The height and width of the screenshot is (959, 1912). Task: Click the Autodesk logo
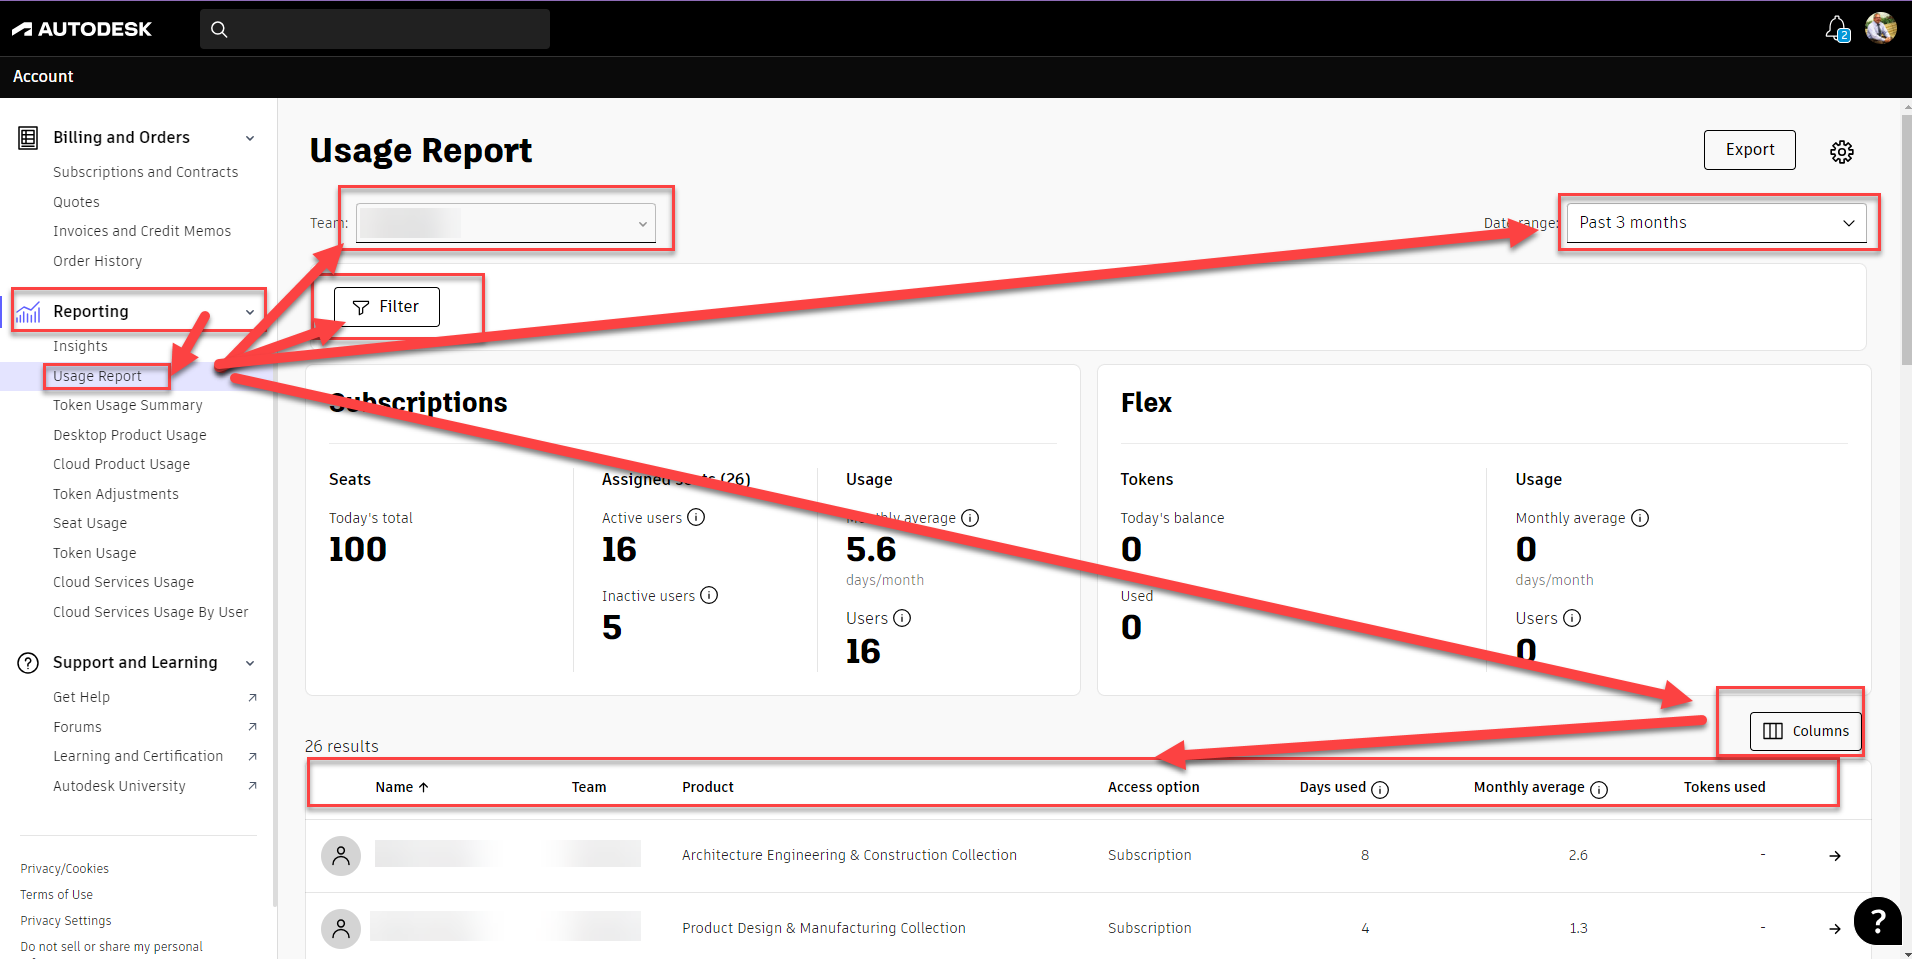82,29
